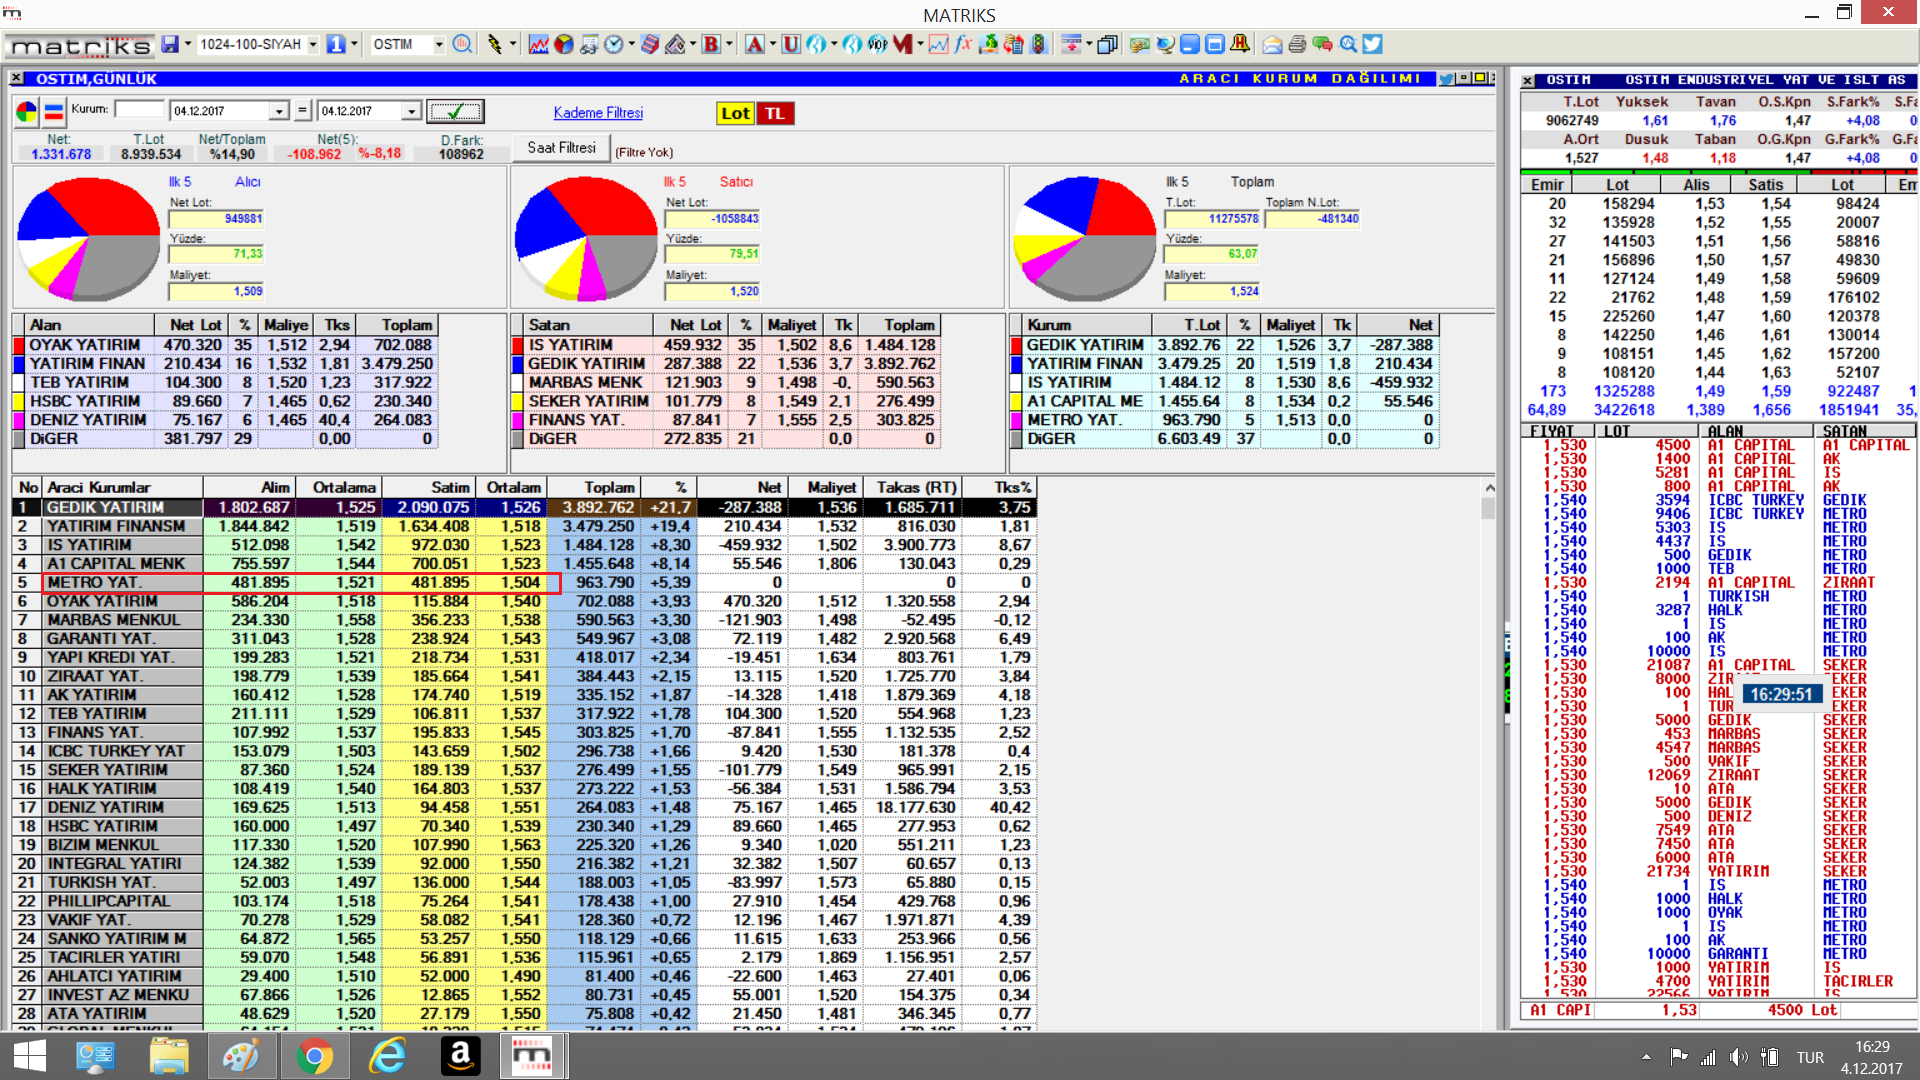Sort by Toplam column in main table
1920x1080 pixels.
point(595,487)
